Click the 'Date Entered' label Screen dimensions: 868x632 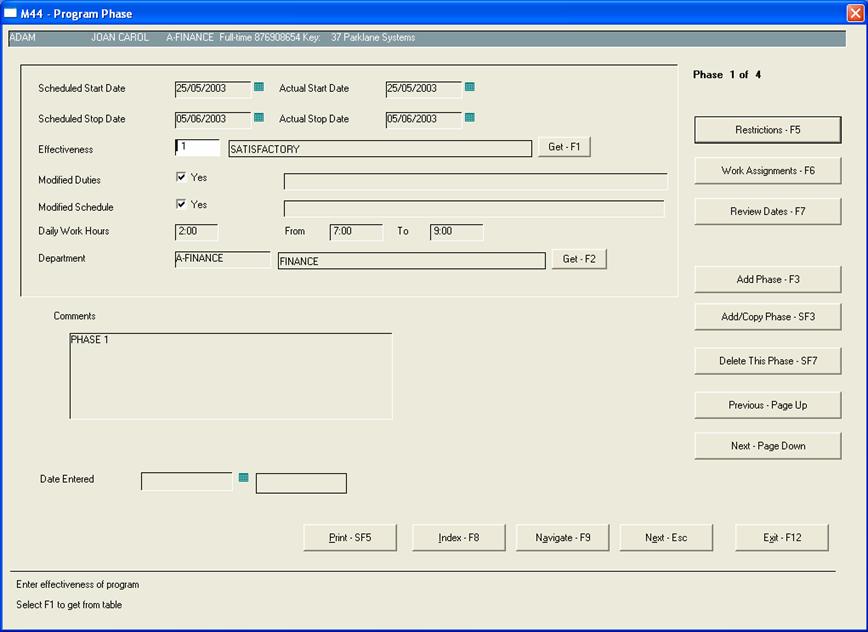(67, 479)
